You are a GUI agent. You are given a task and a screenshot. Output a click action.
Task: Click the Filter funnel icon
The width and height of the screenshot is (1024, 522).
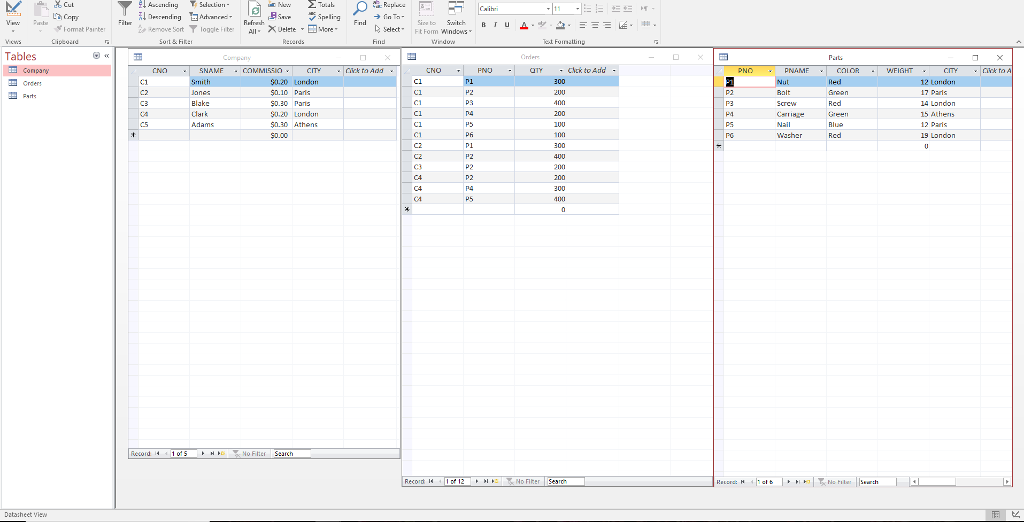125,11
